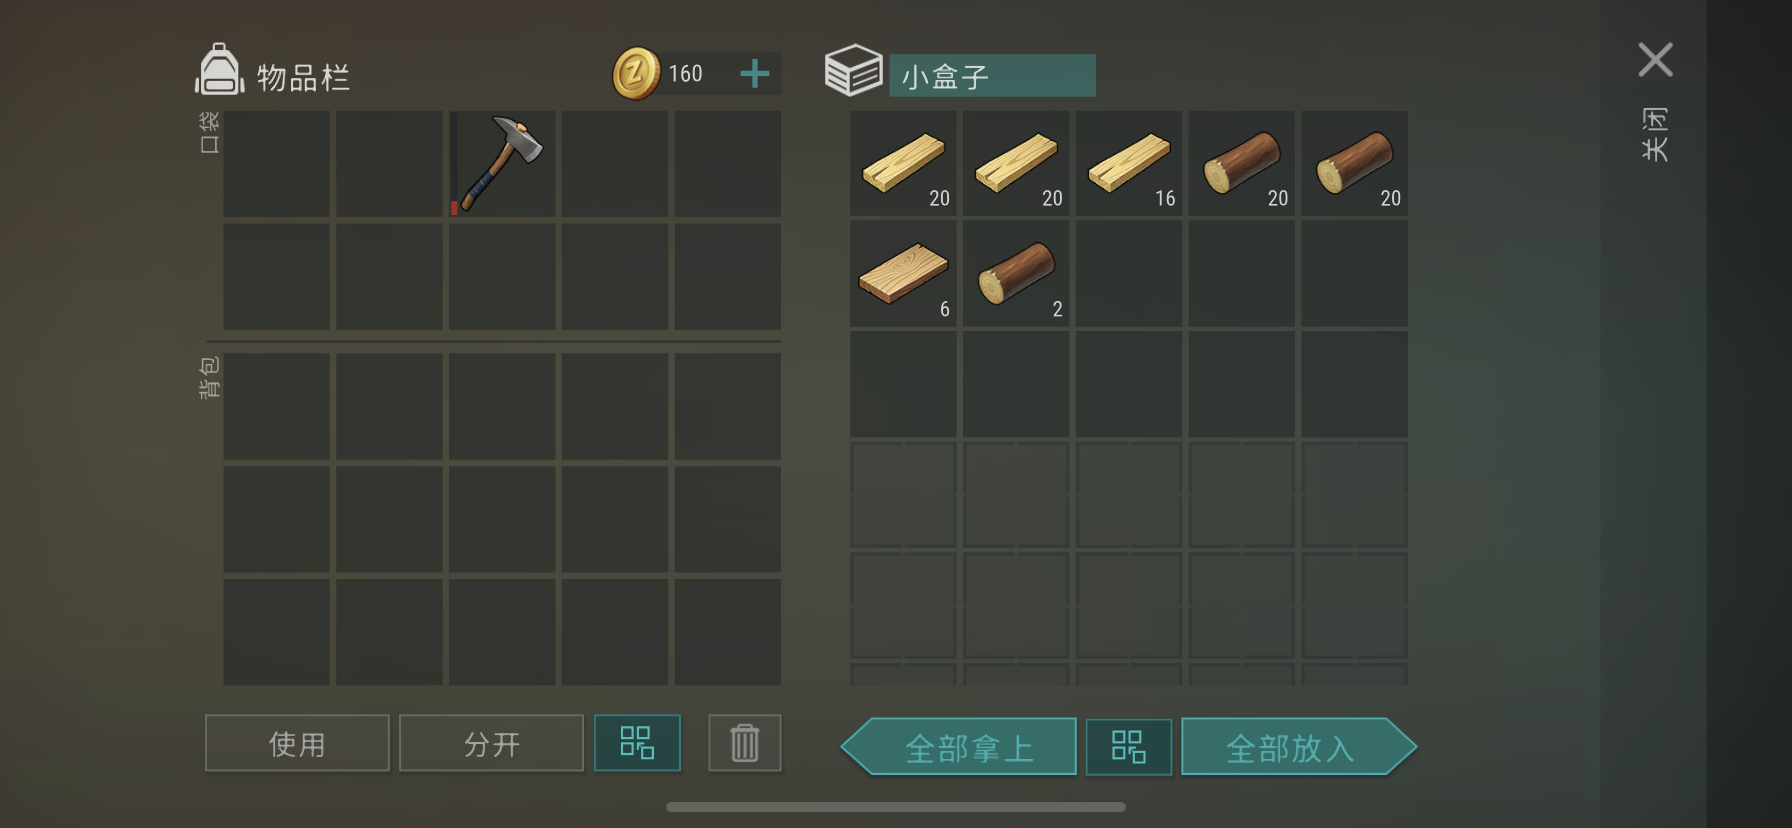Select the first empty backpack slot
This screenshot has width=1792, height=828.
point(276,406)
